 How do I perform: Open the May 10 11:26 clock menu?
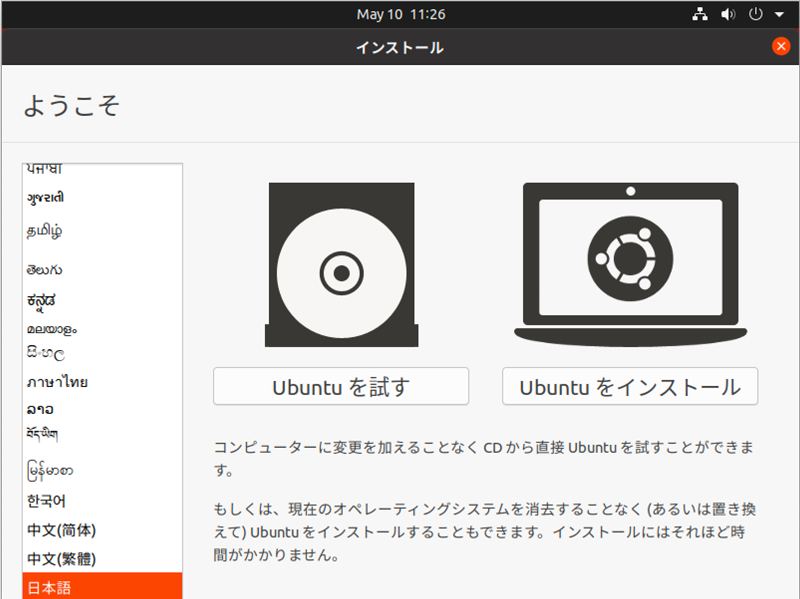[x=401, y=14]
